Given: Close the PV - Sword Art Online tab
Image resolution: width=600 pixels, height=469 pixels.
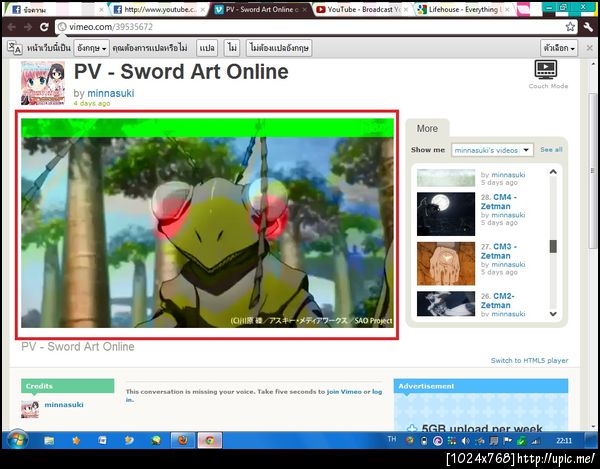Looking at the screenshot, I should coord(305,10).
